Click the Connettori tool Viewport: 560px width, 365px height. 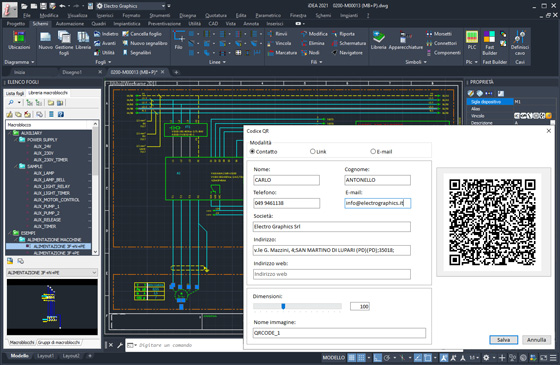(441, 43)
